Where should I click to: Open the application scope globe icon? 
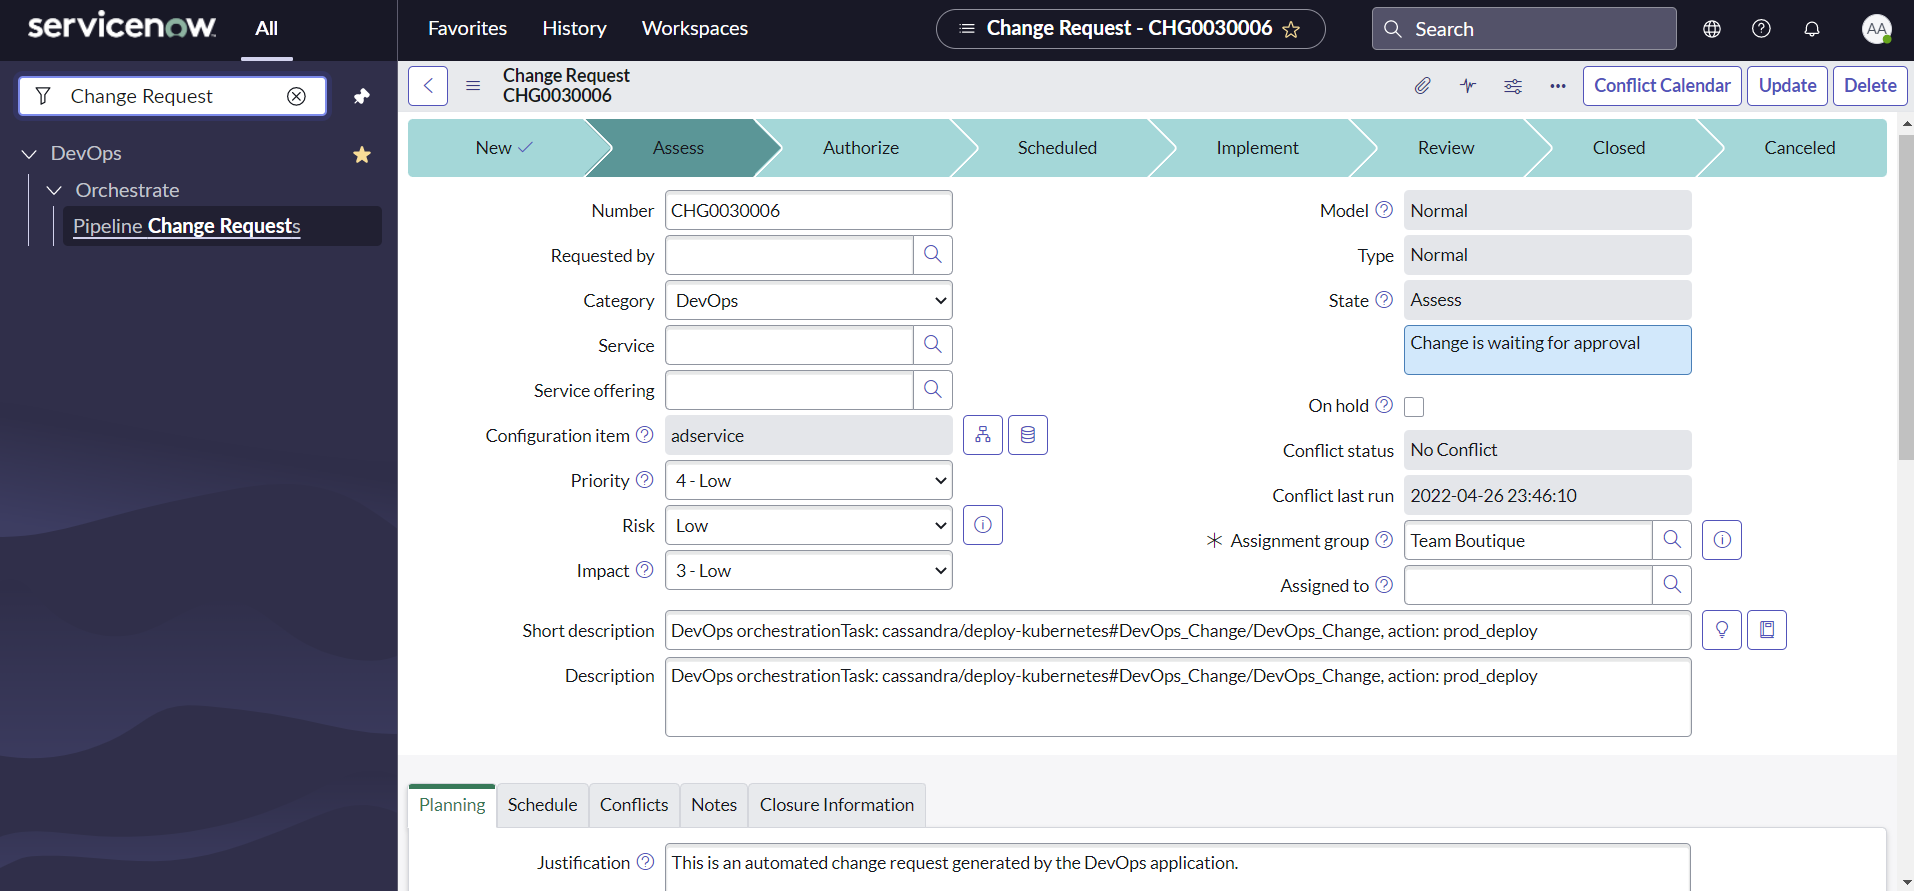(1712, 29)
